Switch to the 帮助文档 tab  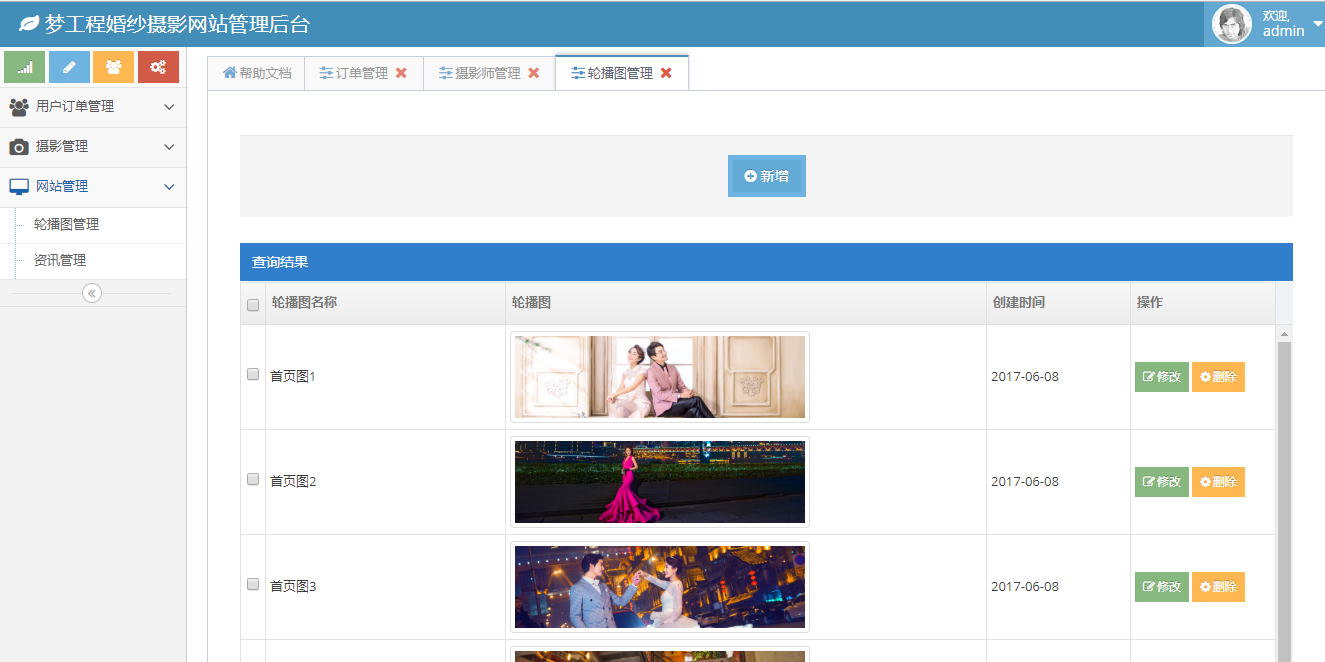click(x=256, y=73)
